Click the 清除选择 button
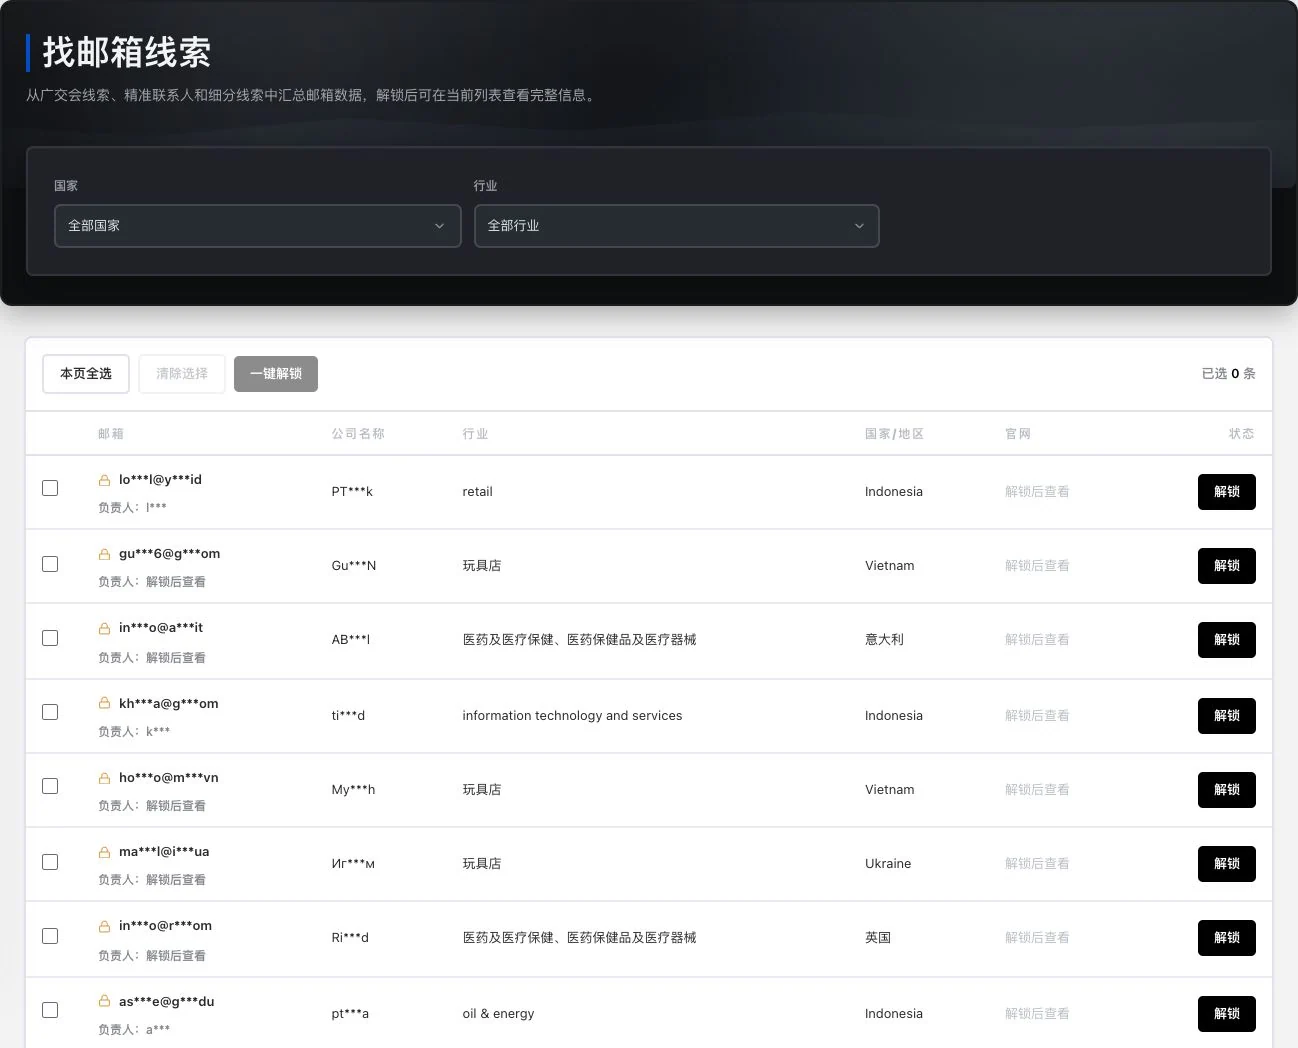The width and height of the screenshot is (1298, 1048). [x=182, y=374]
